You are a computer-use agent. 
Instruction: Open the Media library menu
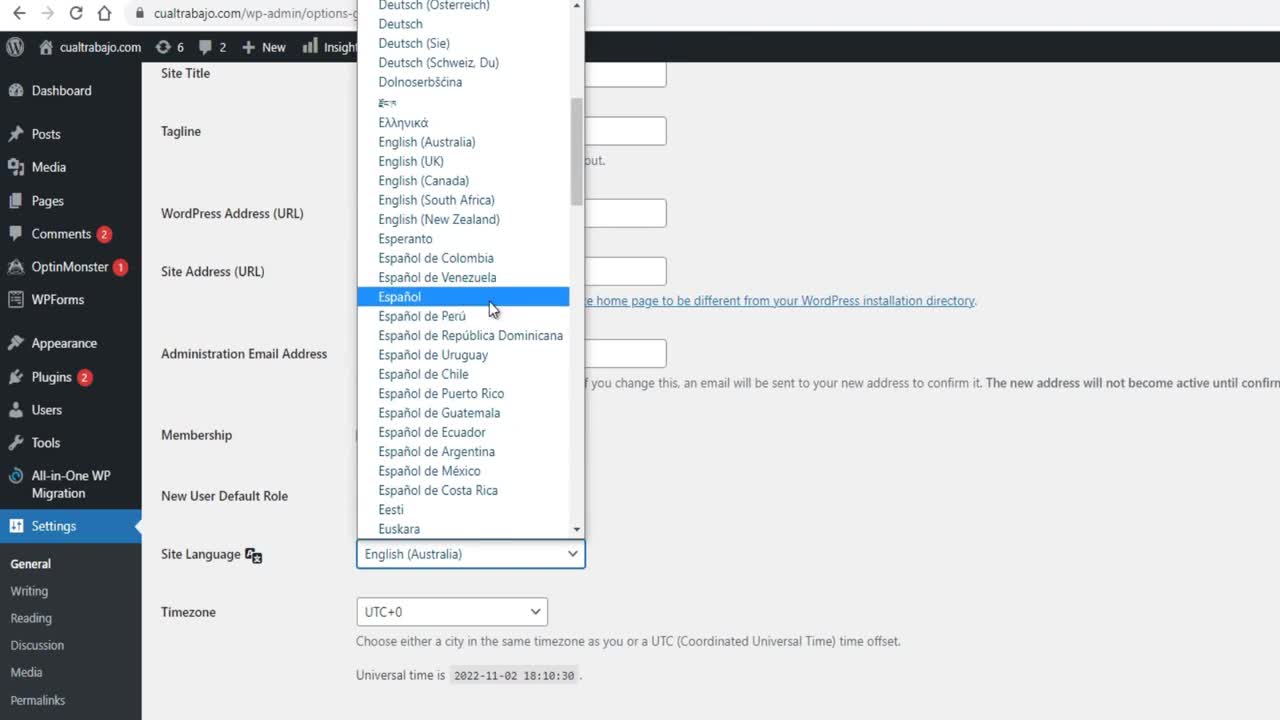point(48,167)
